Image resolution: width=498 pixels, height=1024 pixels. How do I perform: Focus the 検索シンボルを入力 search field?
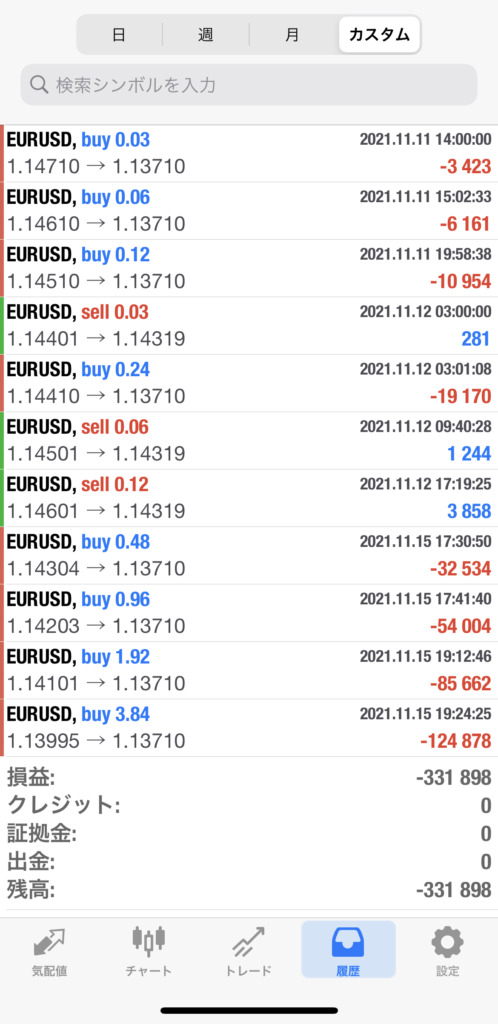point(249,85)
